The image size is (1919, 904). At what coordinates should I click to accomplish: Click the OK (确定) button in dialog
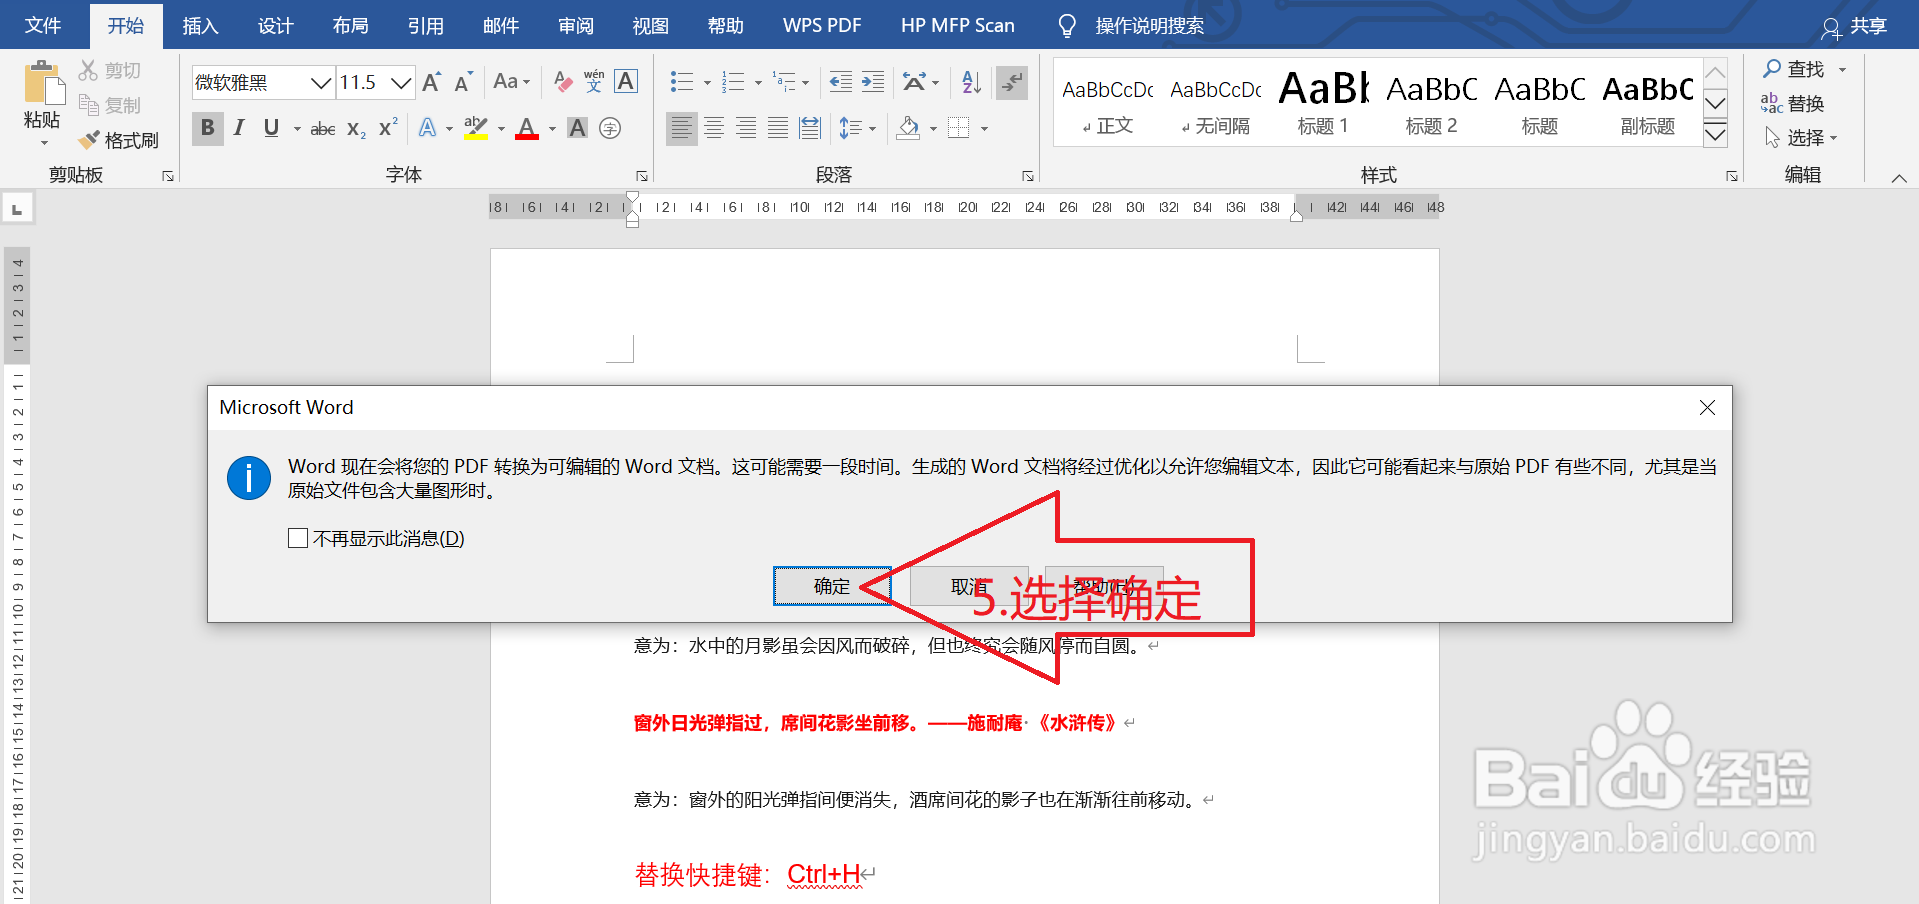(x=831, y=586)
